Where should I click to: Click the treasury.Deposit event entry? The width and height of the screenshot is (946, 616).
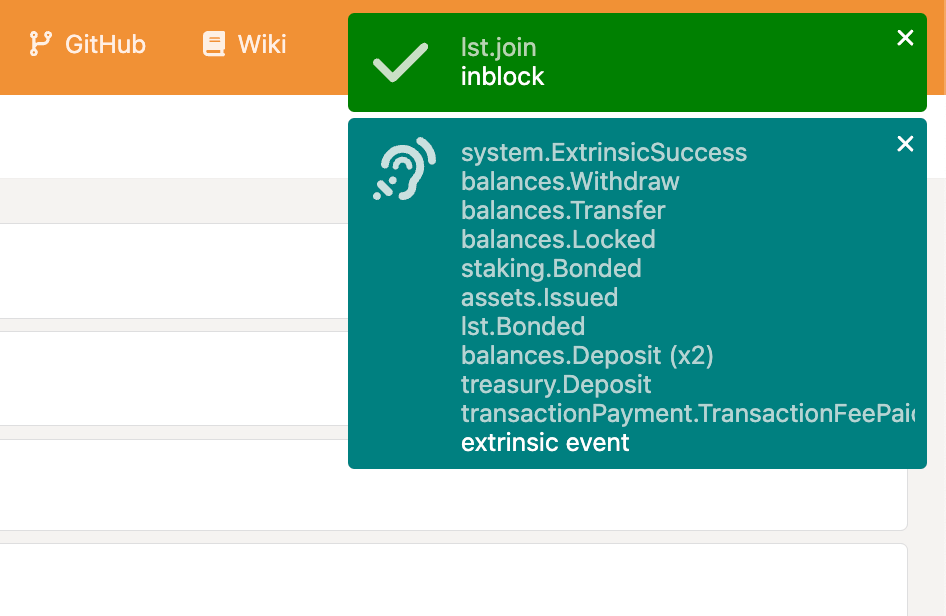[556, 384]
